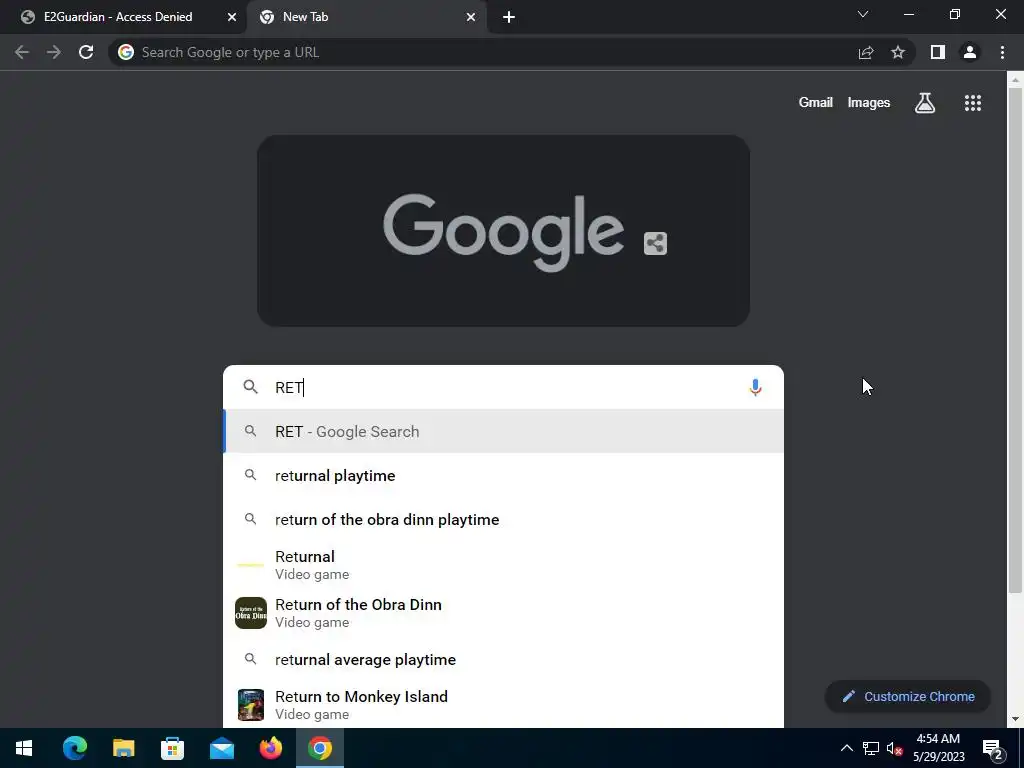Launch Microsoft Edge from taskbar
The image size is (1024, 768).
click(74, 748)
